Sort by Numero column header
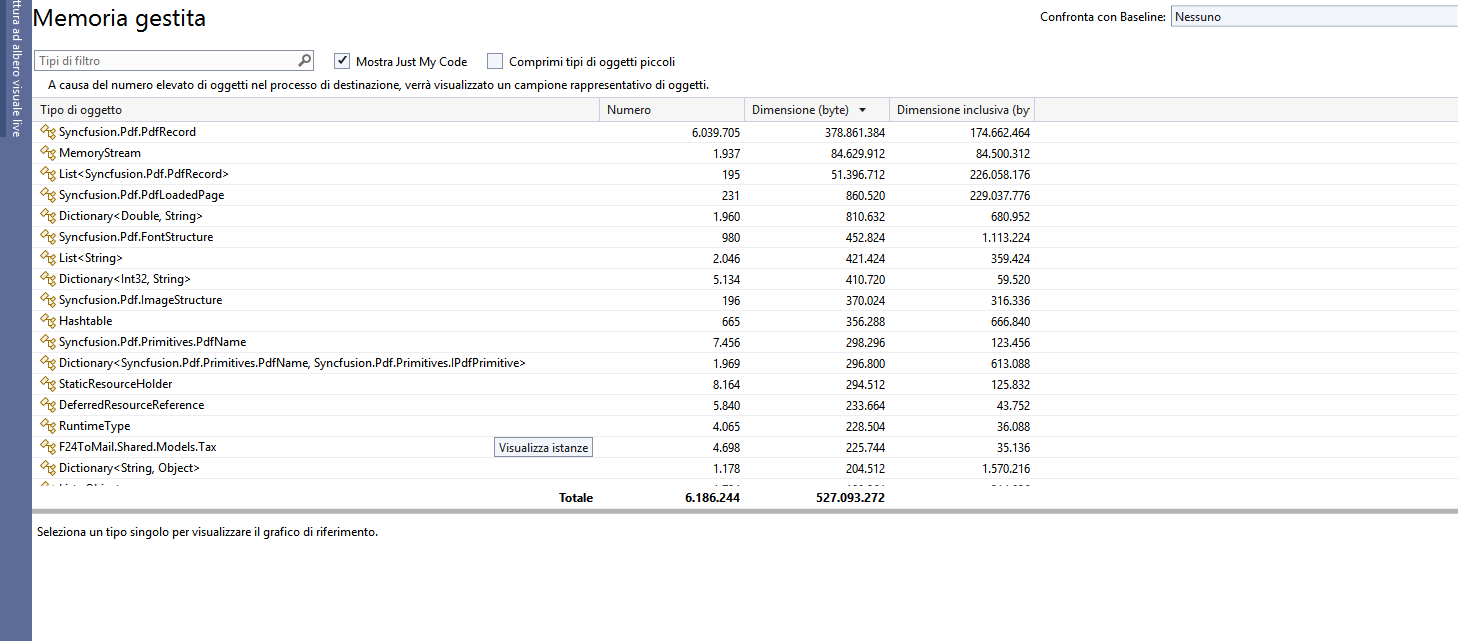 click(629, 110)
